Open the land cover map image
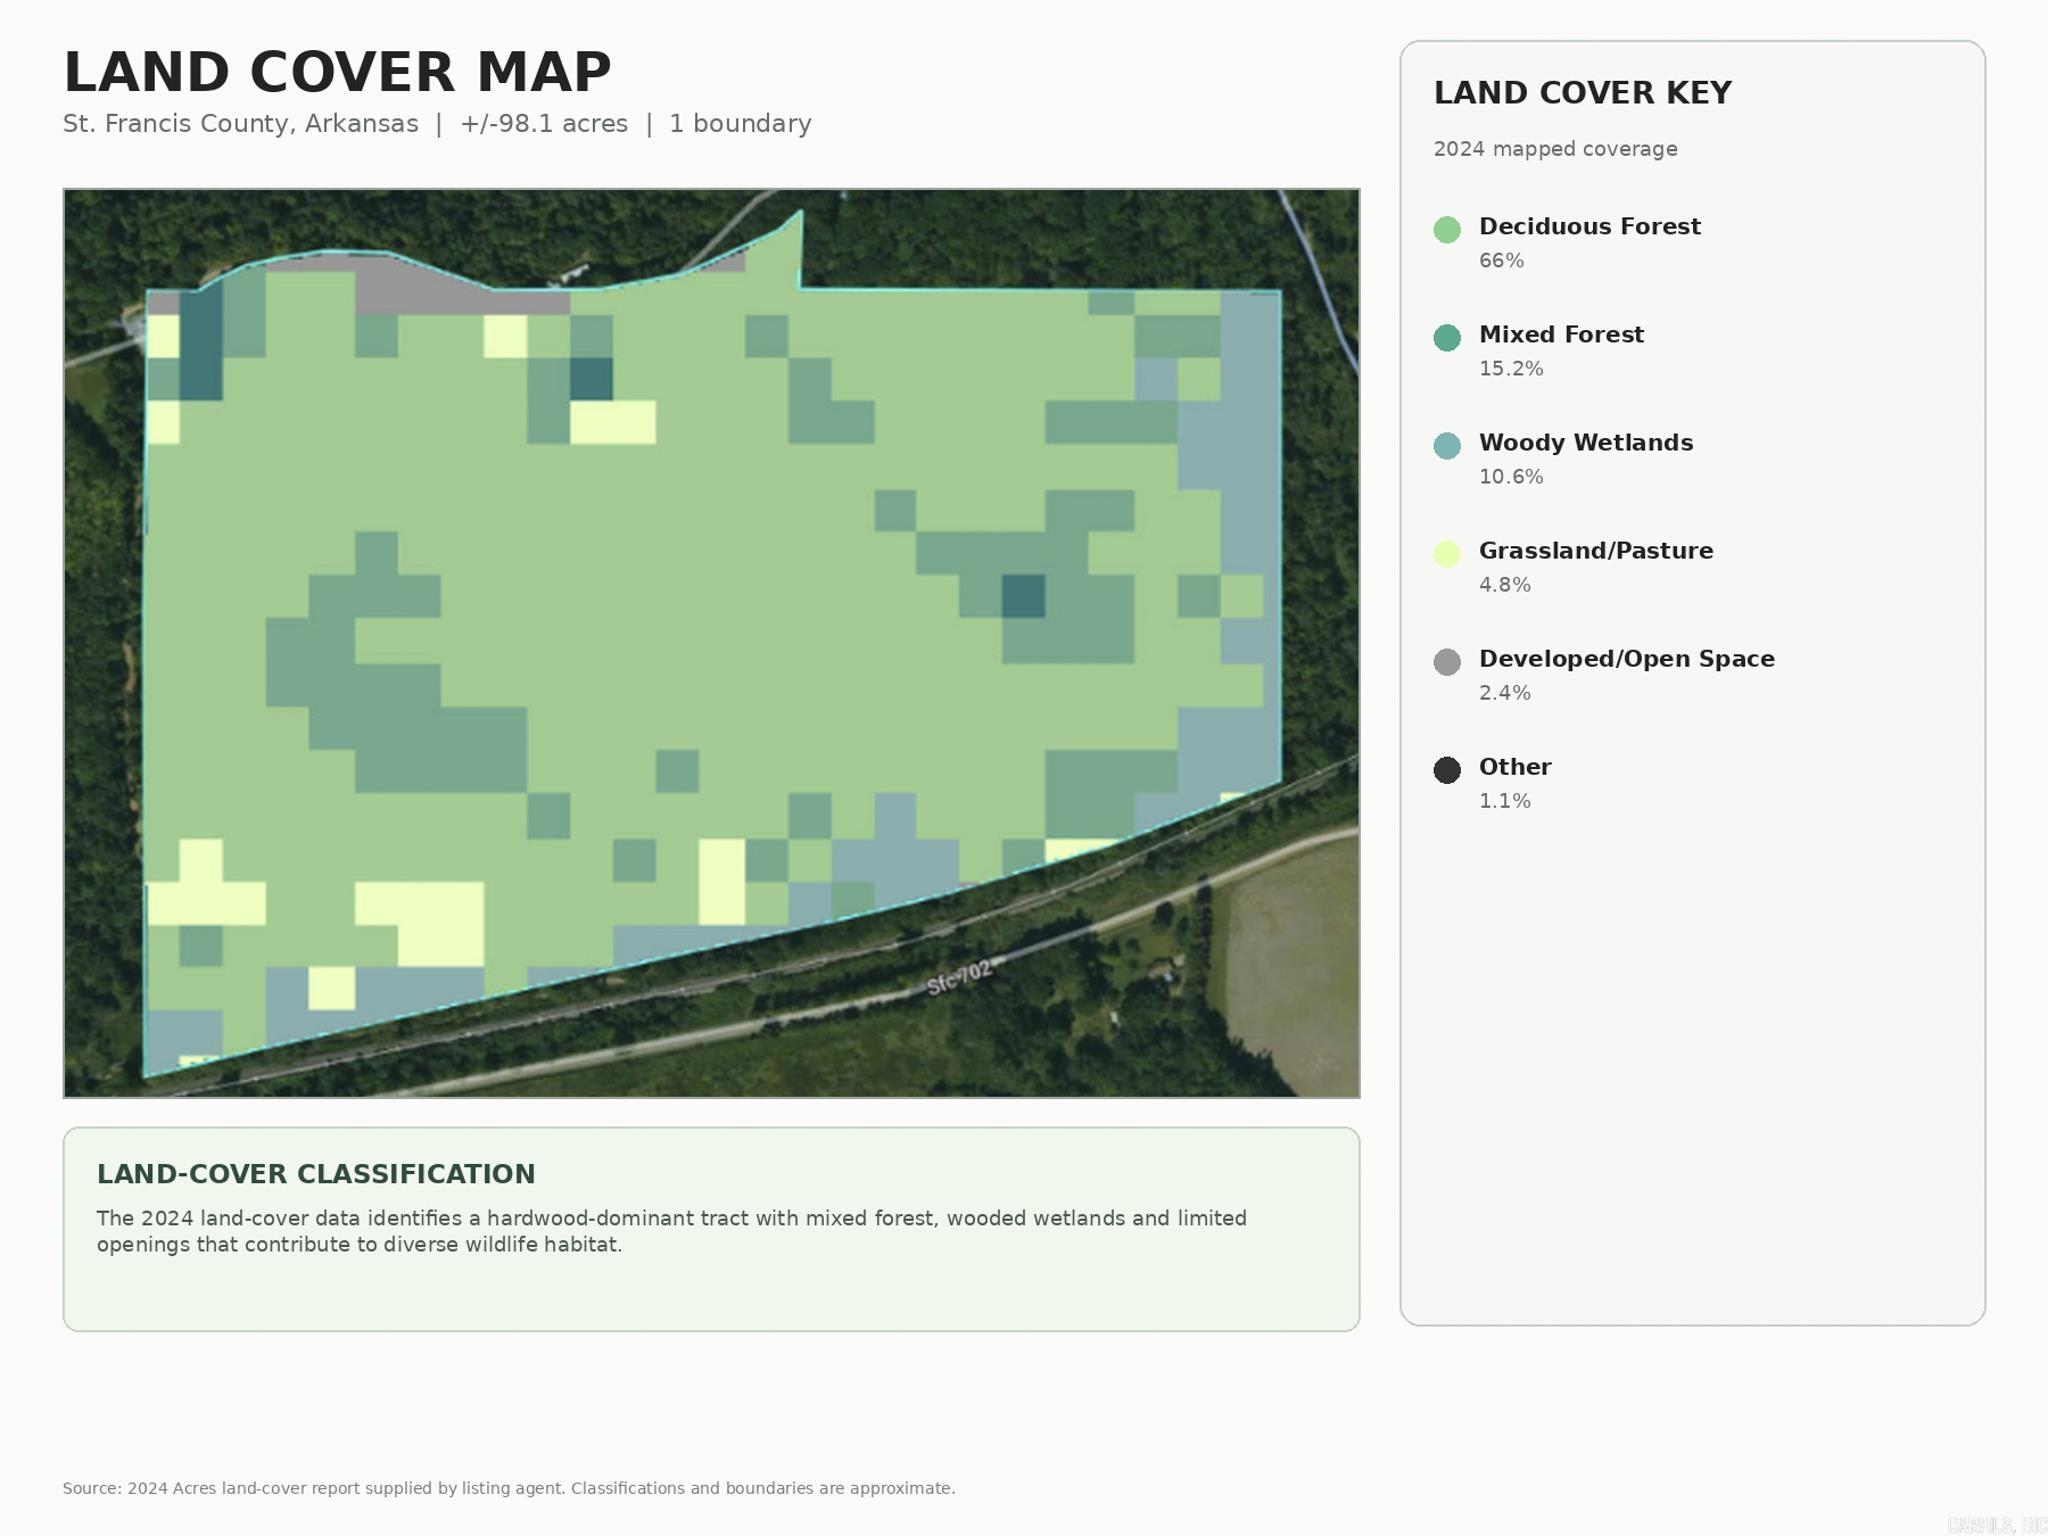 (711, 643)
